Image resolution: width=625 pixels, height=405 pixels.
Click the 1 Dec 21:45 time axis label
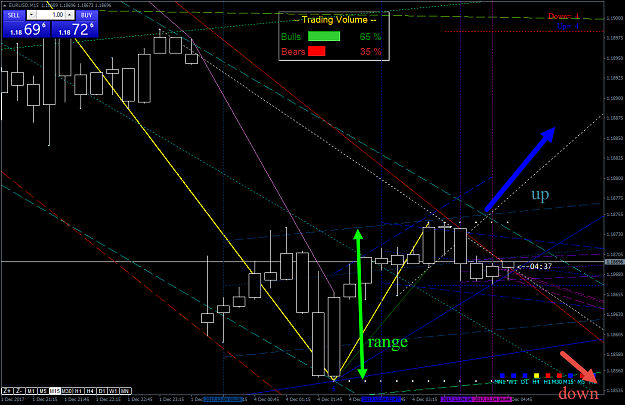75,399
